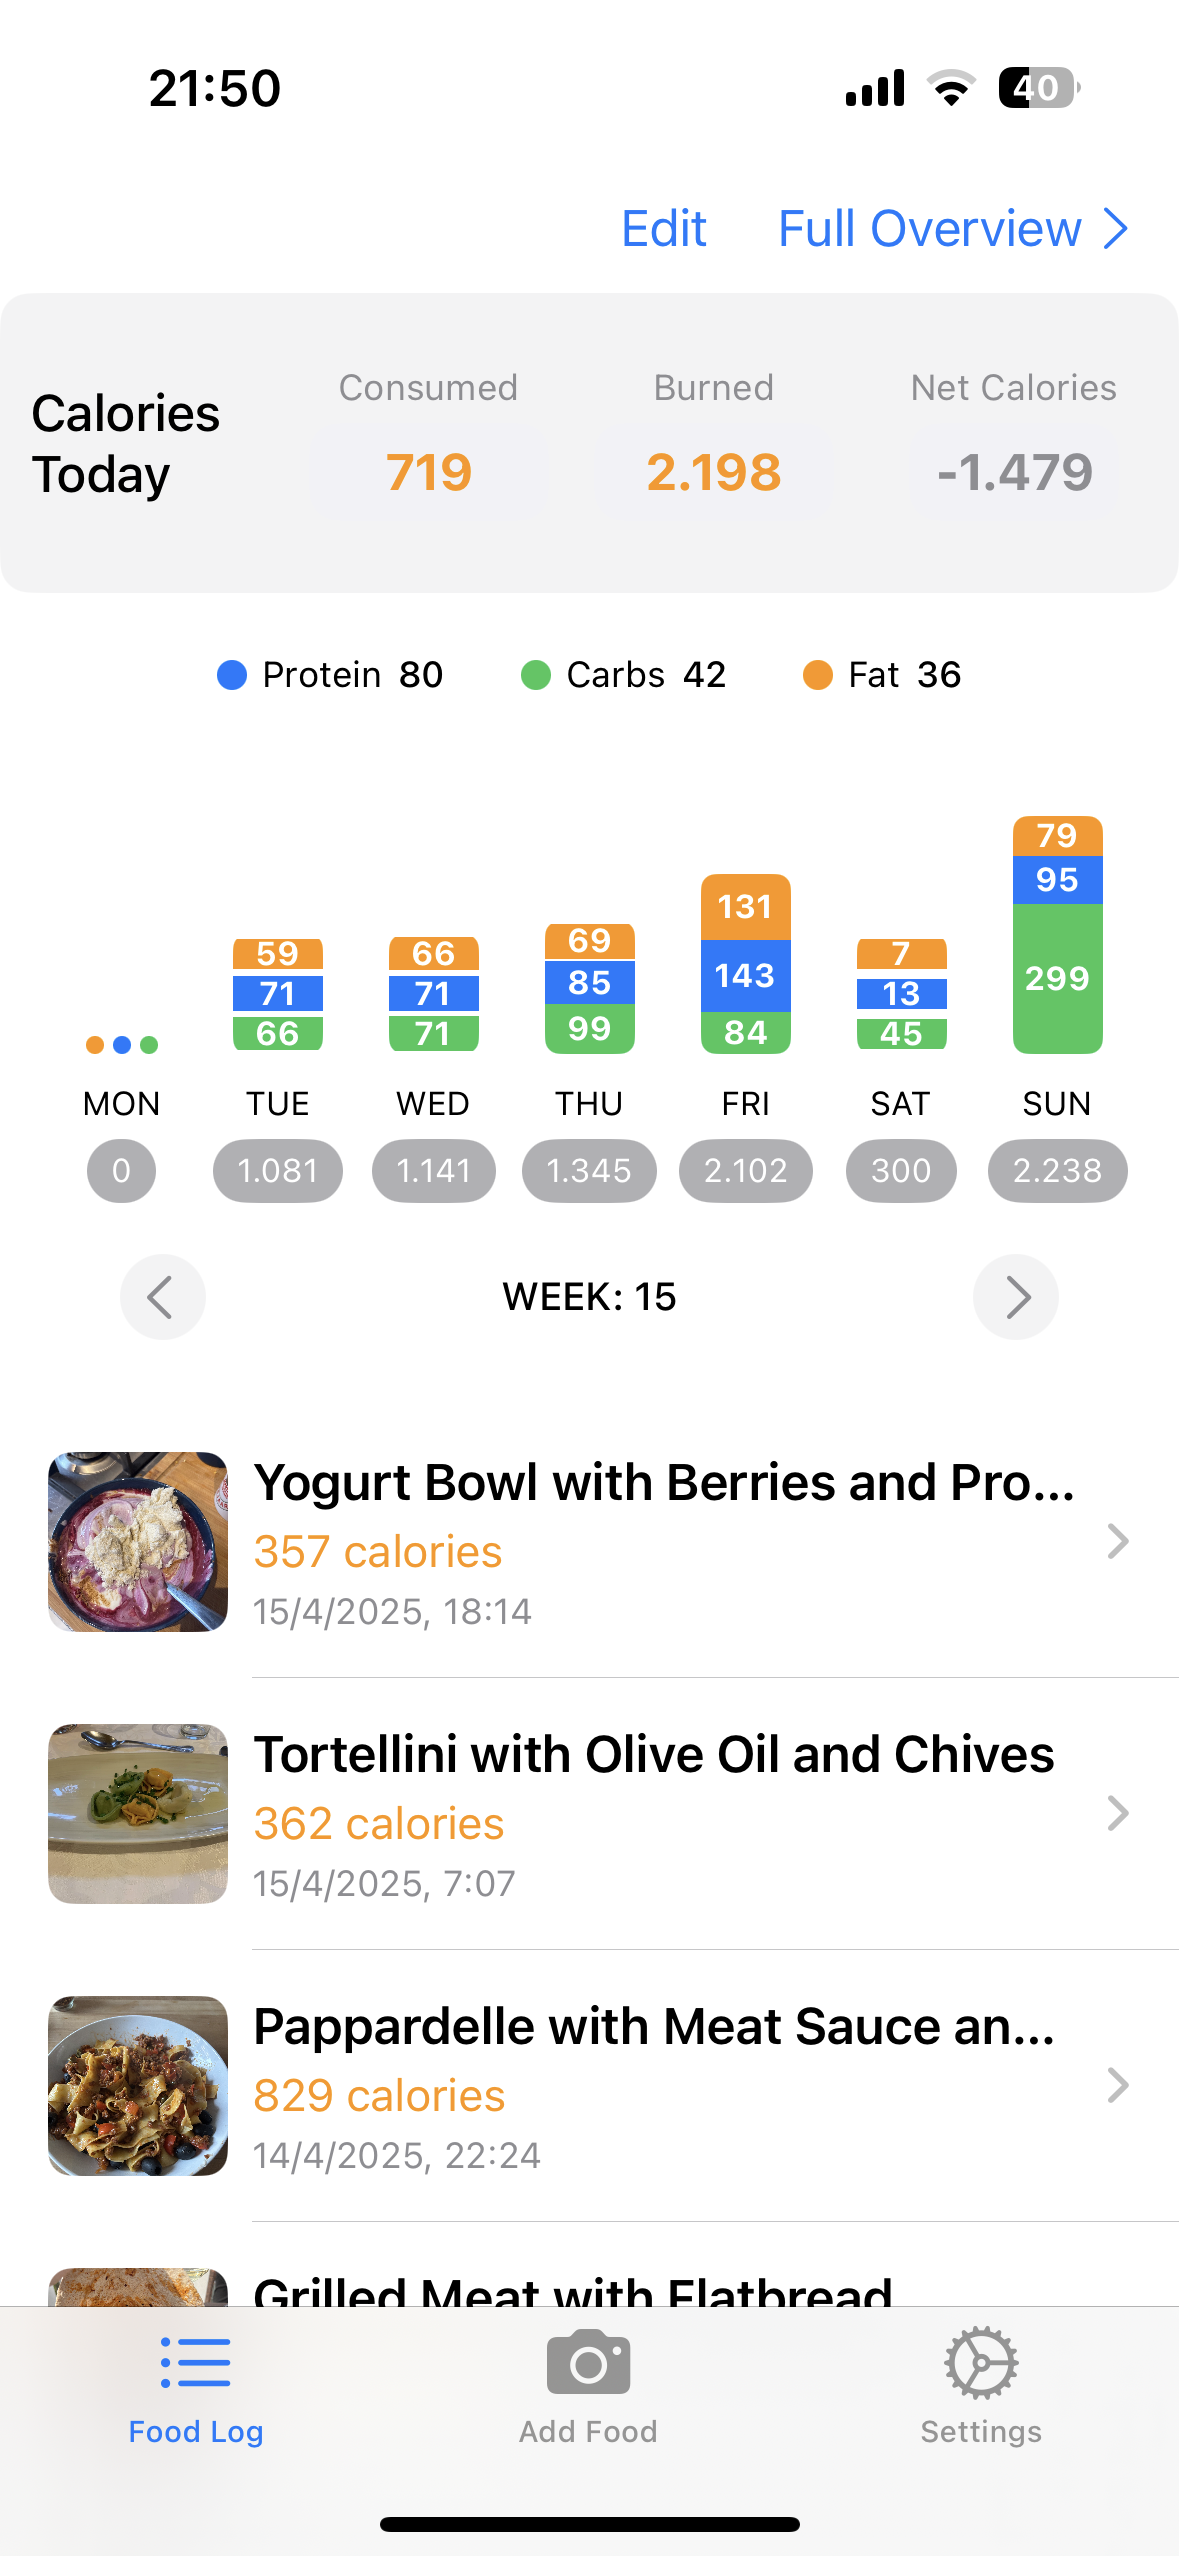Switch to the Add Food tab label
This screenshot has width=1179, height=2556.
[588, 2432]
